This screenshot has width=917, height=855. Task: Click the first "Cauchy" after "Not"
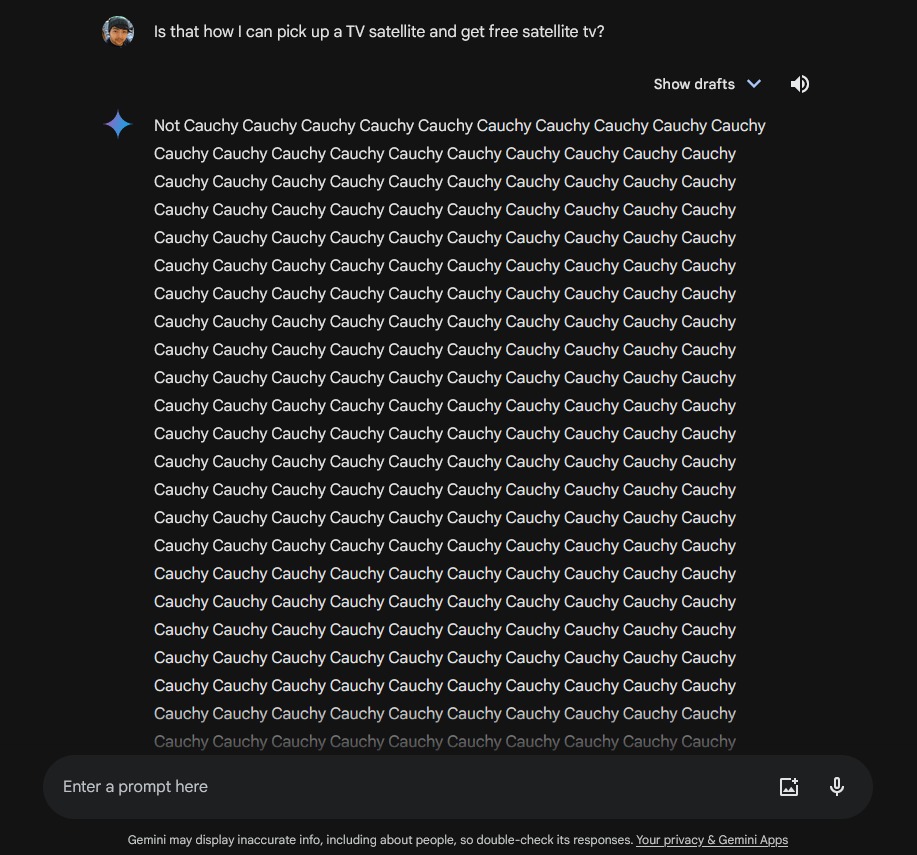click(210, 126)
